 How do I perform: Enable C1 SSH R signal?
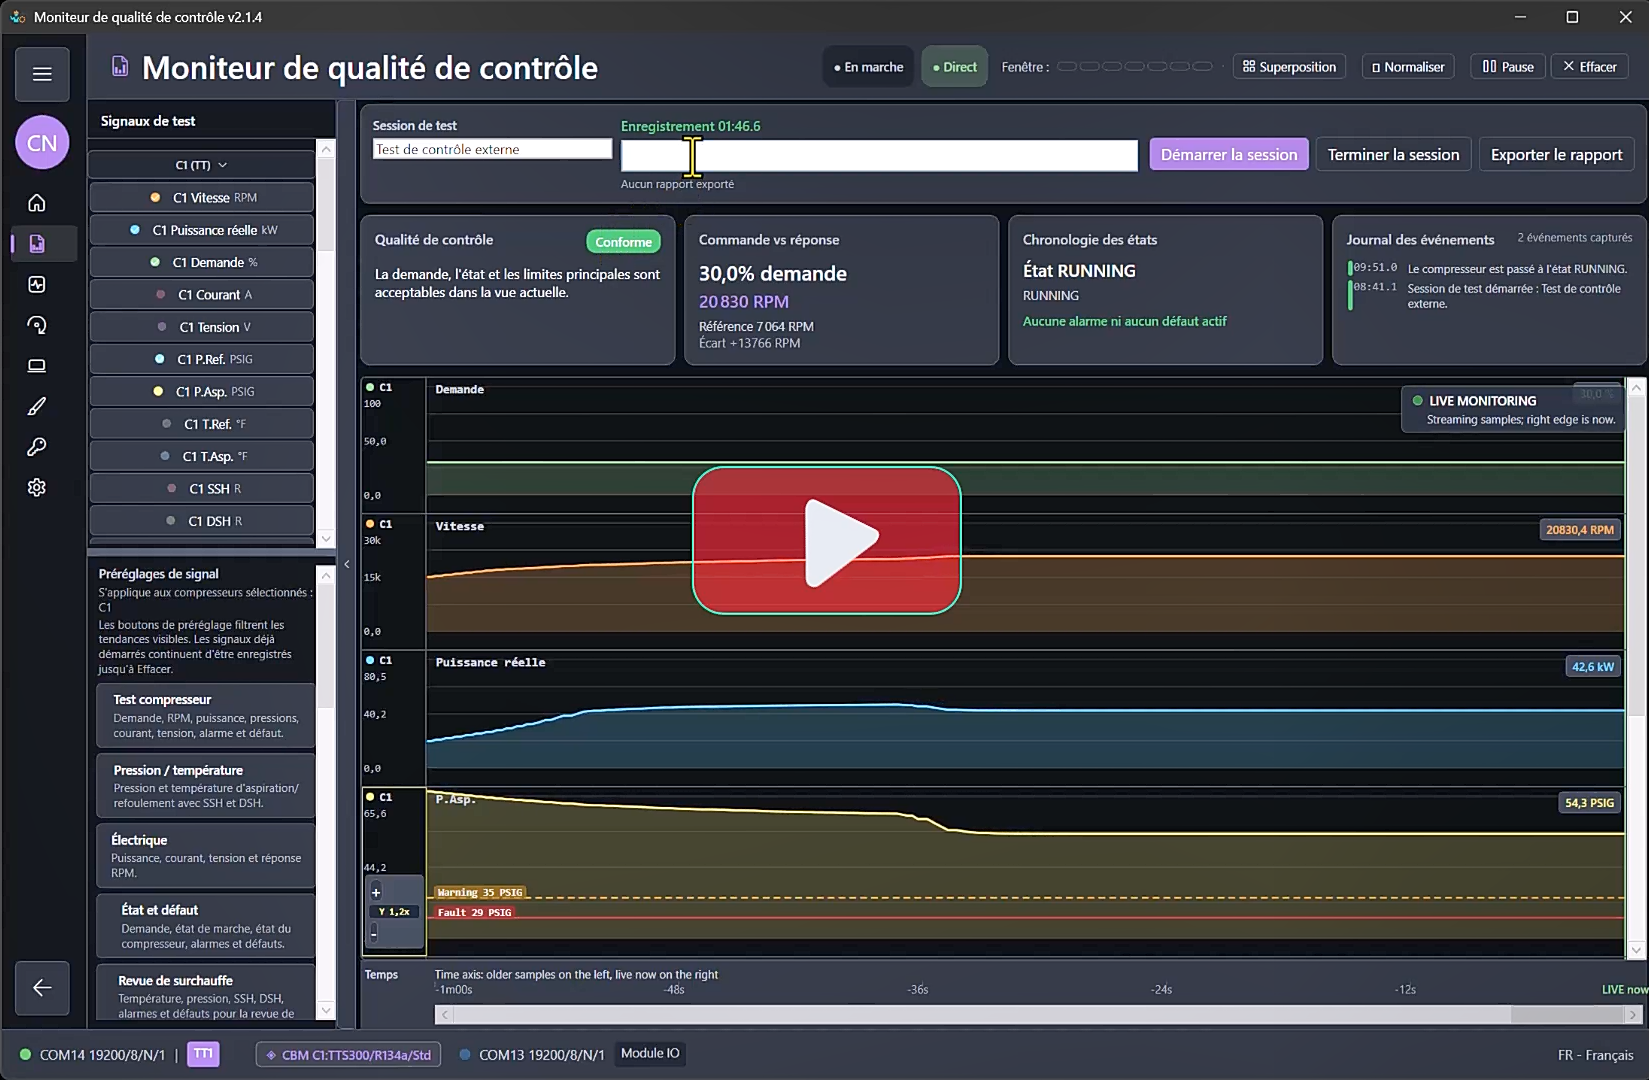point(202,488)
